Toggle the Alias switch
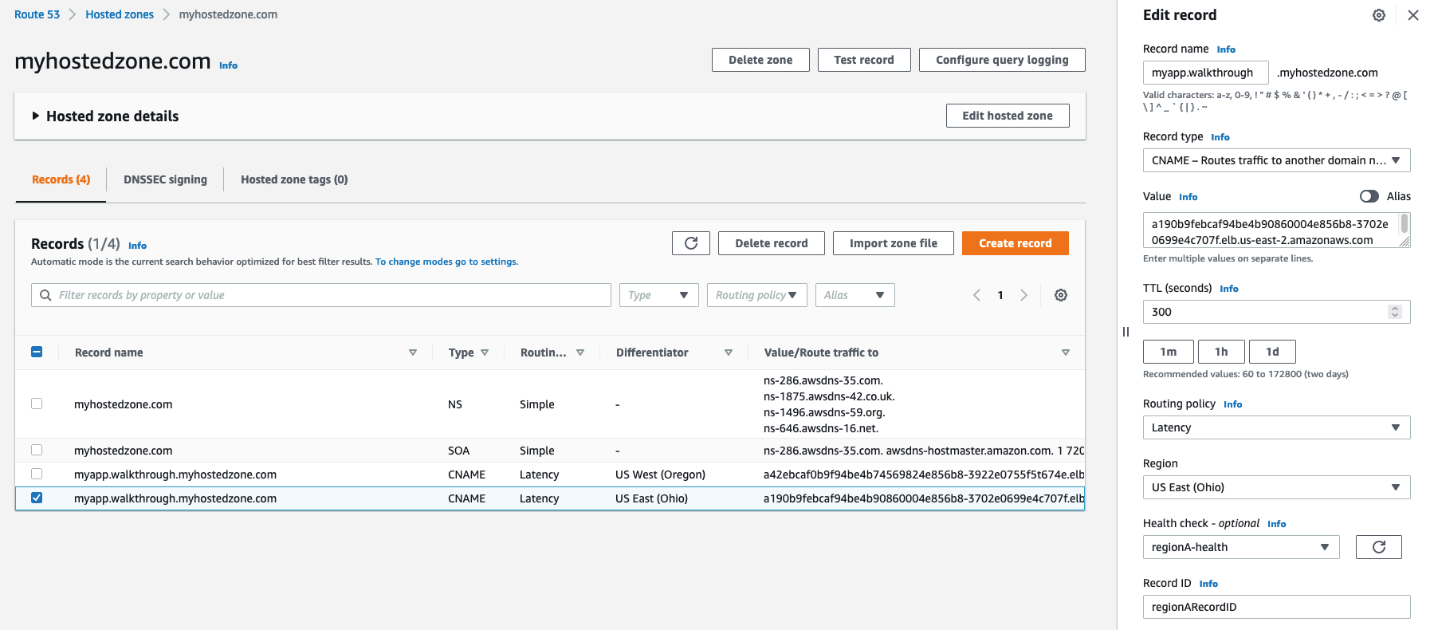The height and width of the screenshot is (630, 1430). pos(1368,197)
